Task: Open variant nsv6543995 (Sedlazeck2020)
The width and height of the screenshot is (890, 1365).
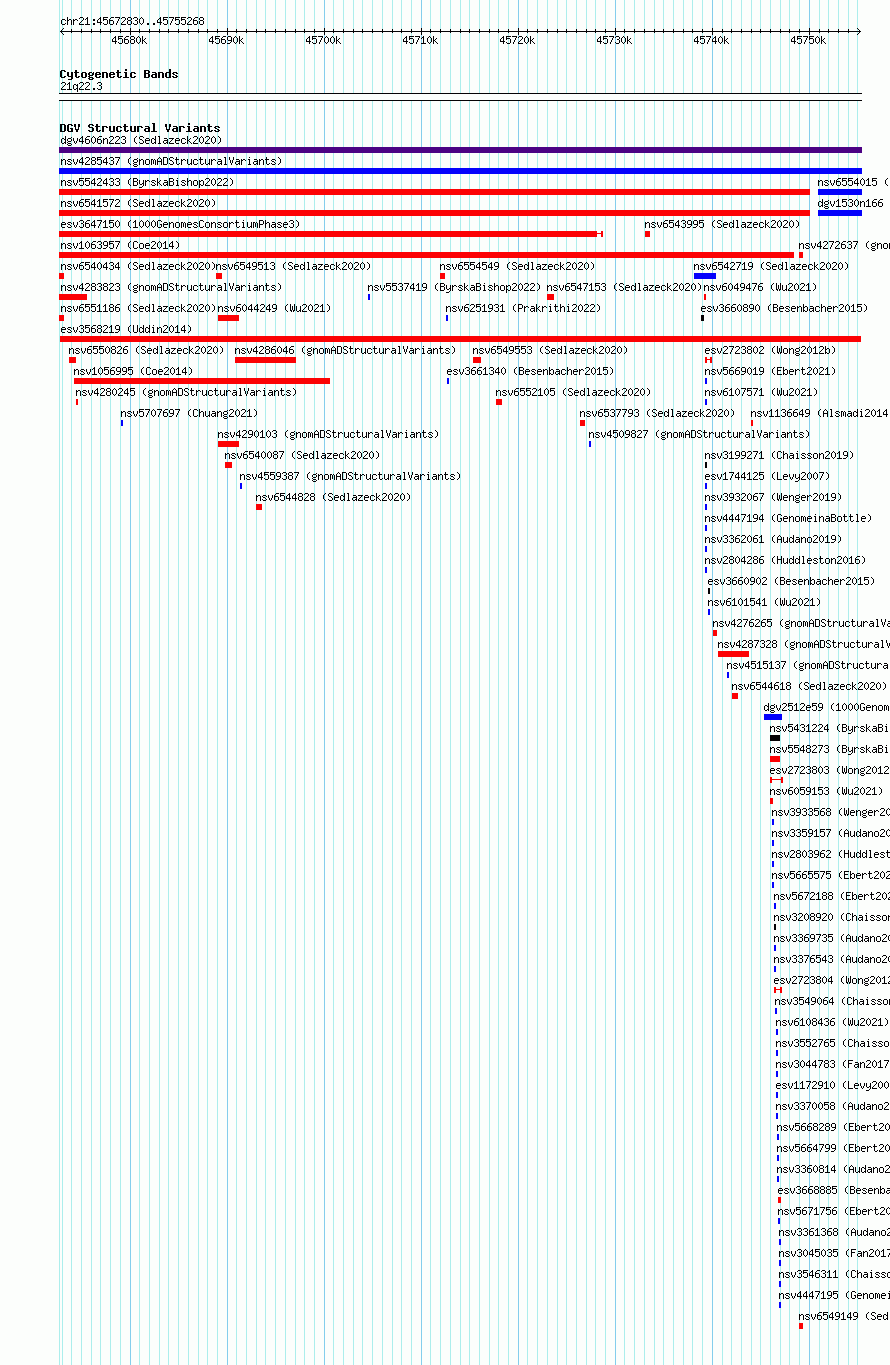Action: click(722, 225)
